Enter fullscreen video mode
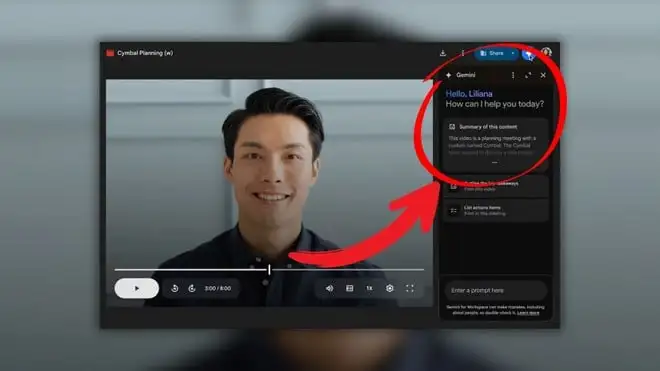Viewport: 660px width, 371px height. coord(410,288)
